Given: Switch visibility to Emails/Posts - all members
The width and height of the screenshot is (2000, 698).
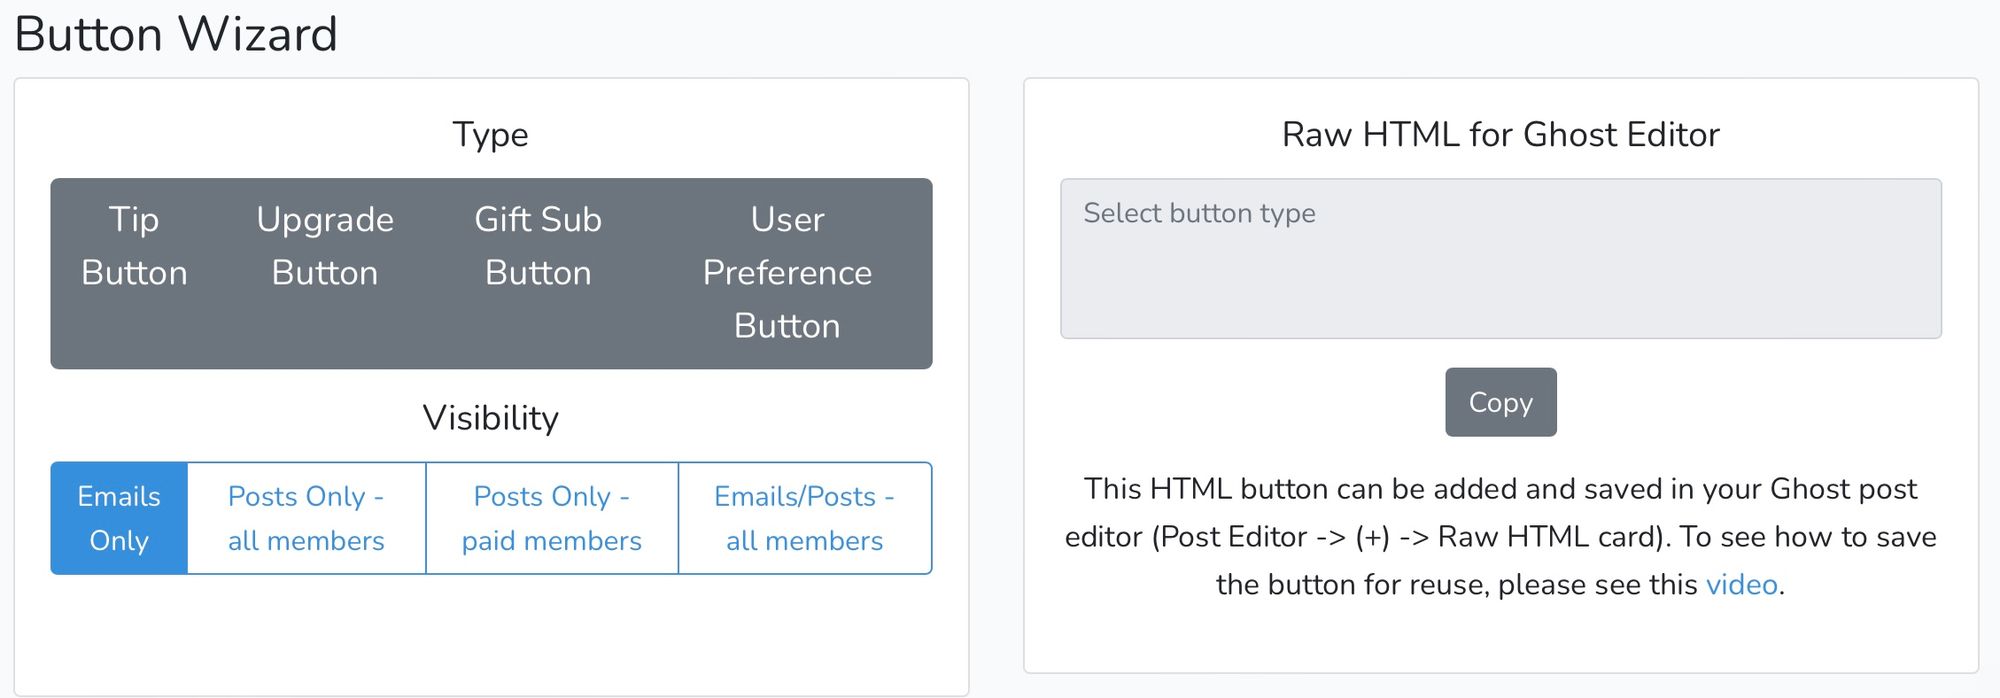Looking at the screenshot, I should [805, 518].
